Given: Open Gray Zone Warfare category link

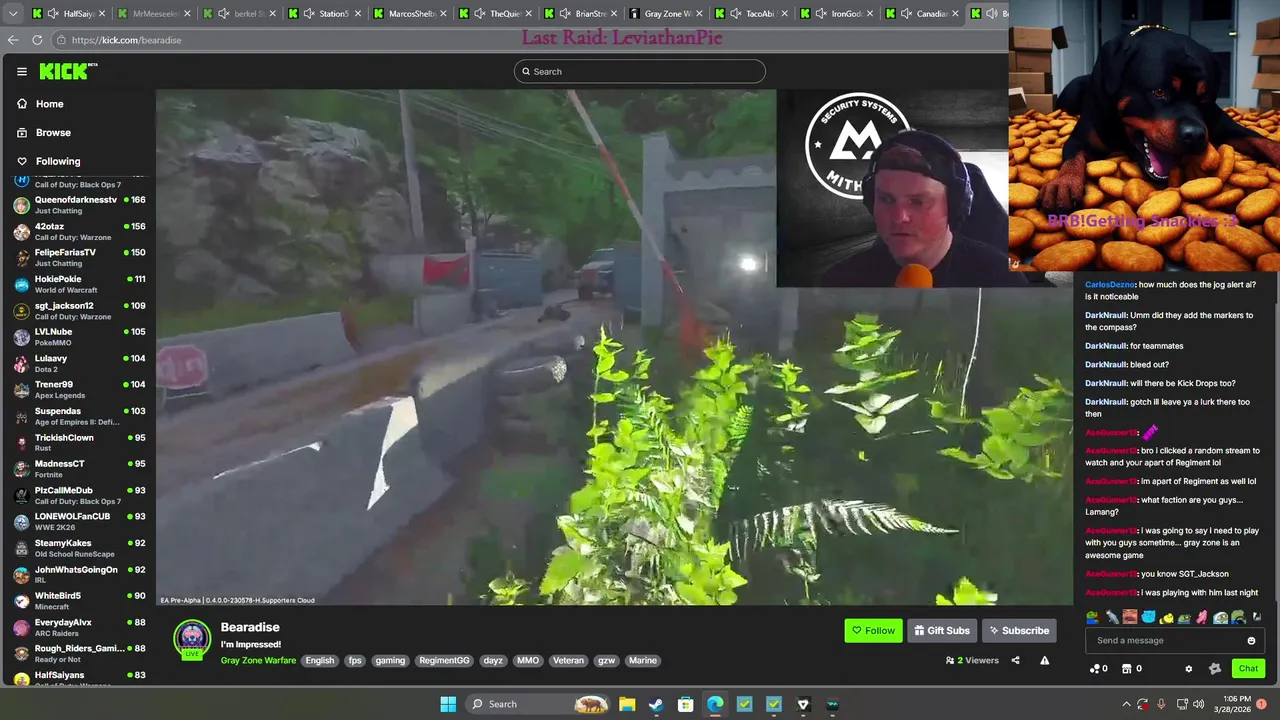Looking at the screenshot, I should click(x=258, y=660).
